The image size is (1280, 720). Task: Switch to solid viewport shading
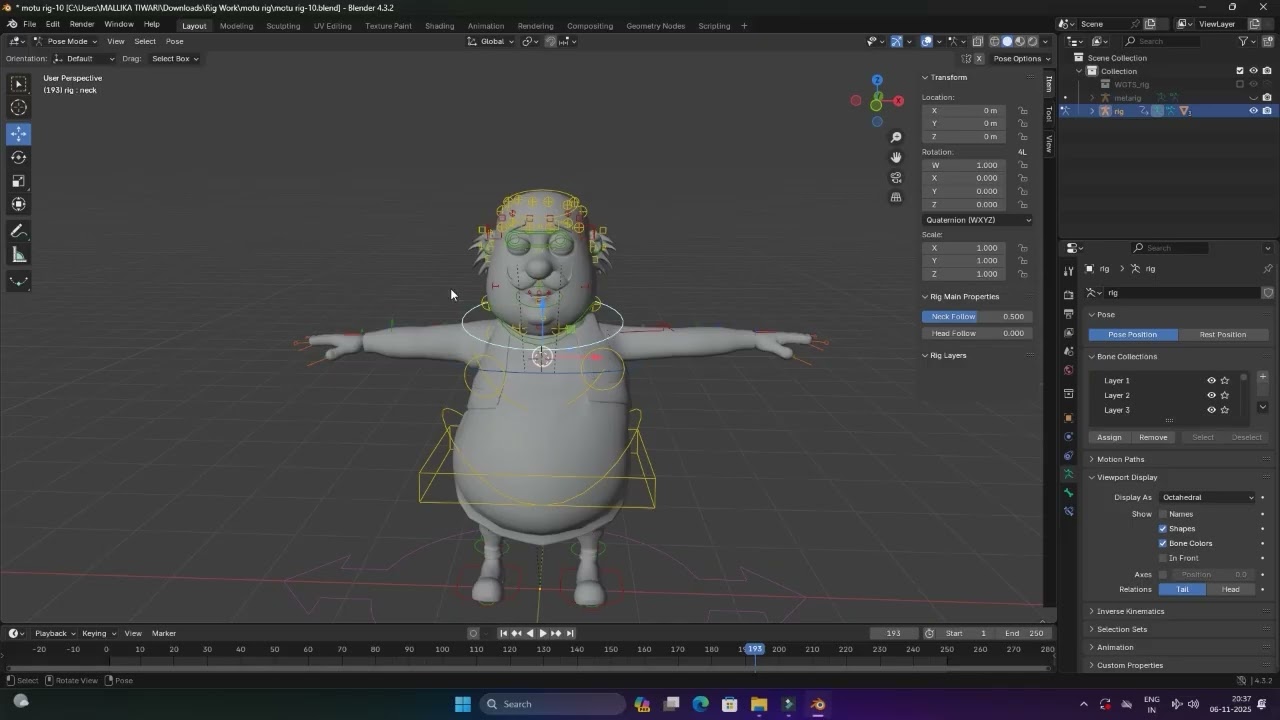pyautogui.click(x=1007, y=41)
